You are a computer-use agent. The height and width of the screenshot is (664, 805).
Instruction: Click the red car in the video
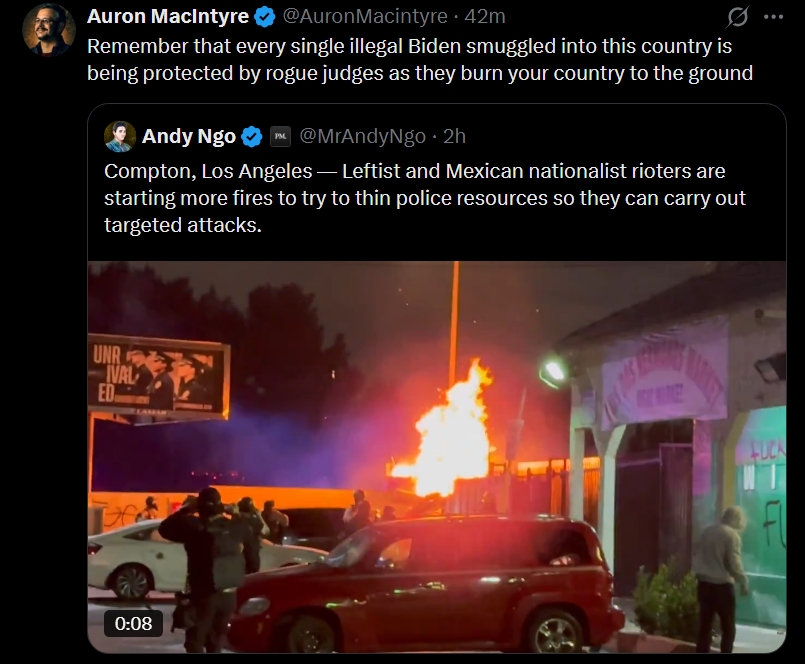click(421, 583)
